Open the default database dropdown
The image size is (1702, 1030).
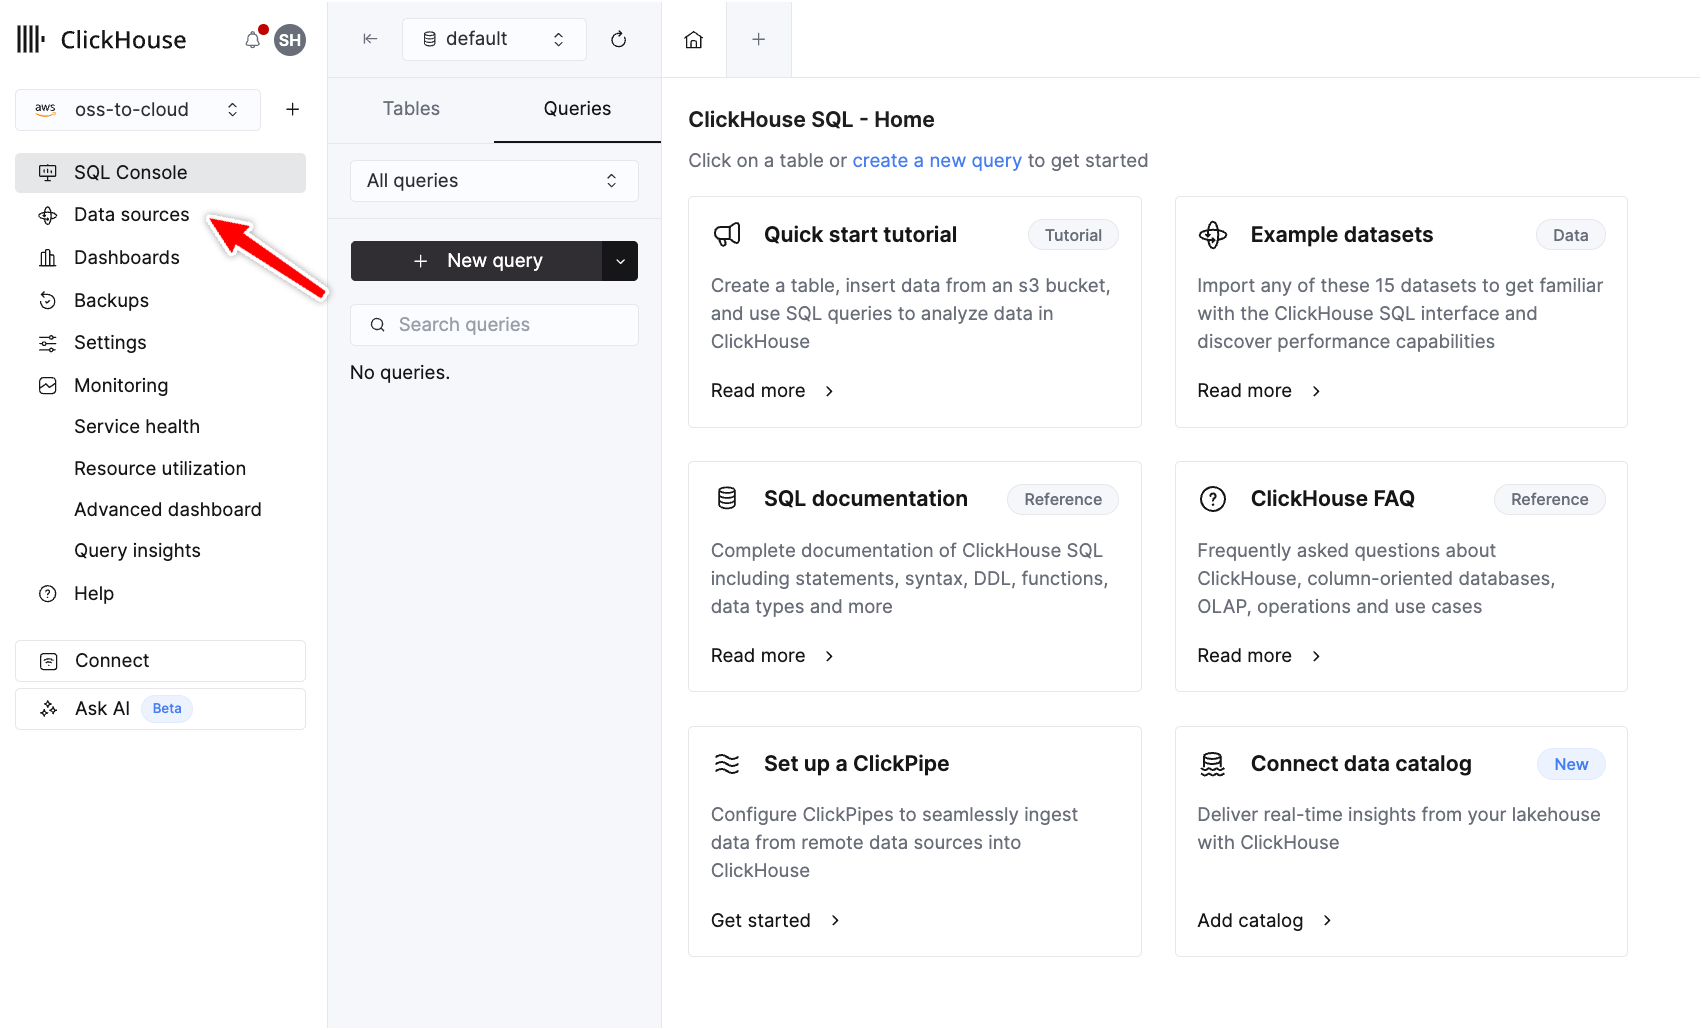pos(494,39)
